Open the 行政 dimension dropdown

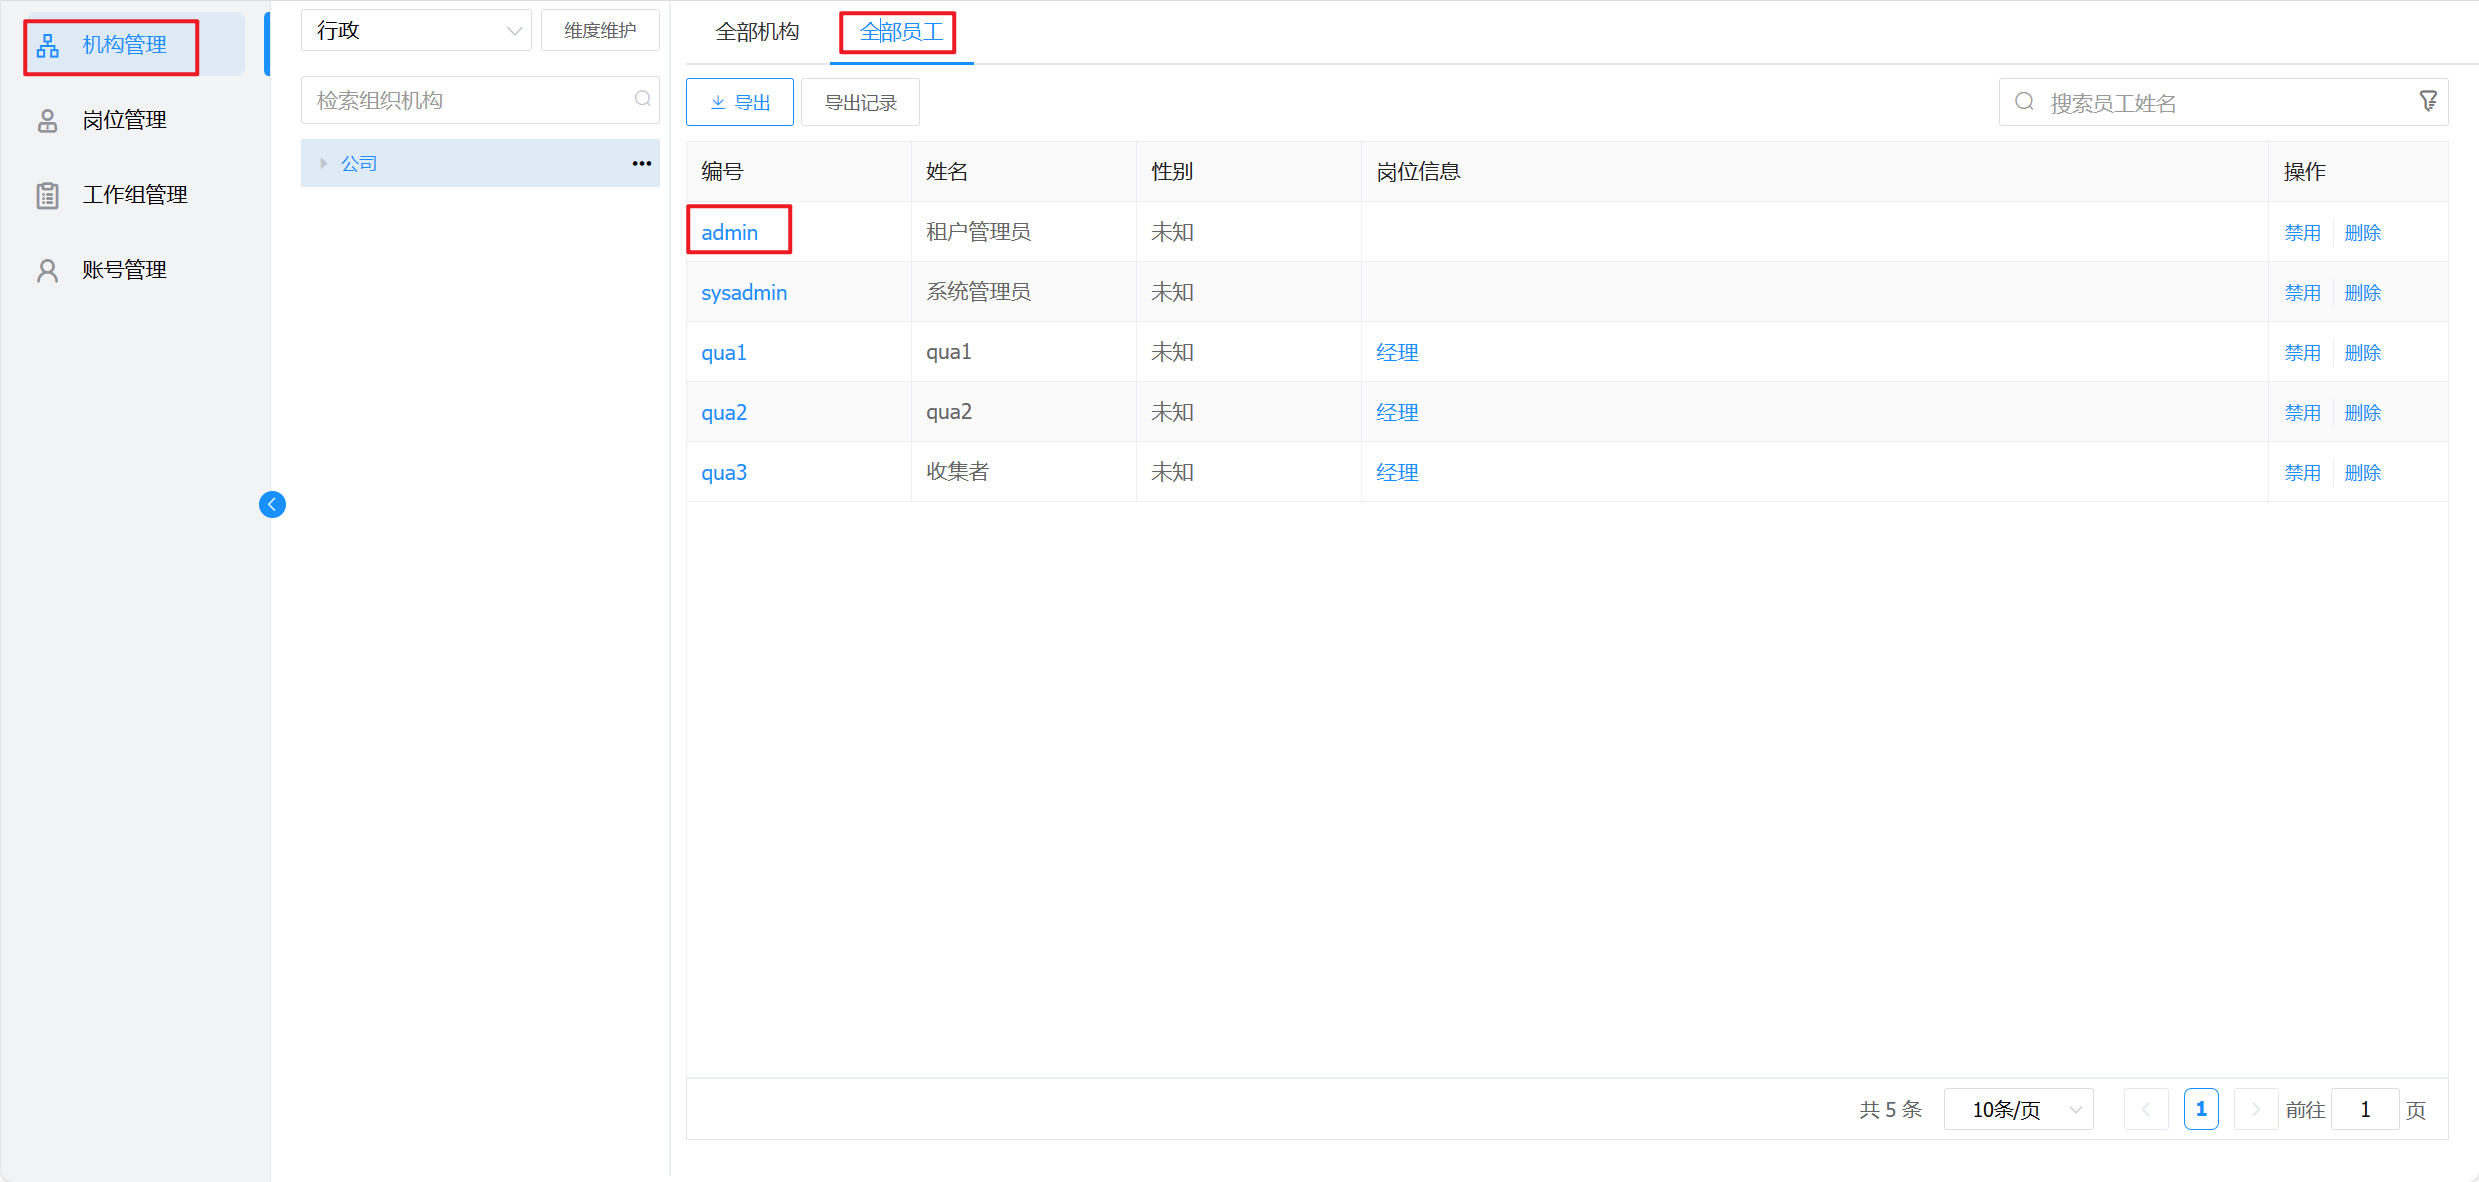coord(416,30)
